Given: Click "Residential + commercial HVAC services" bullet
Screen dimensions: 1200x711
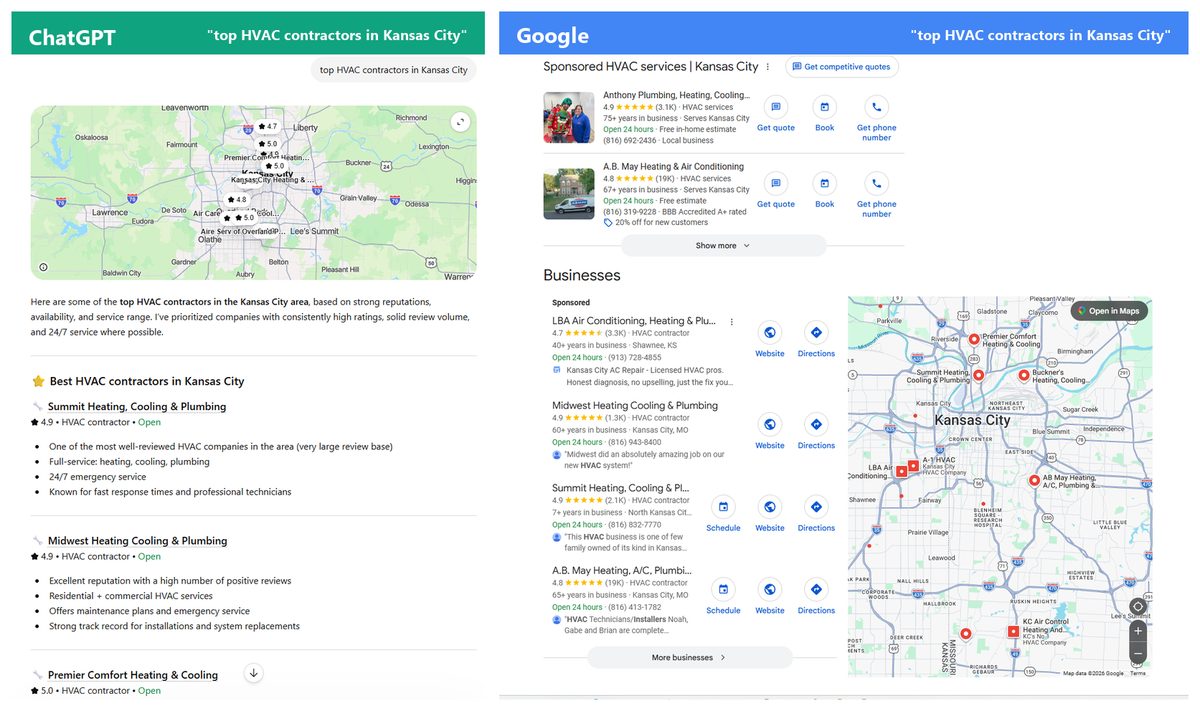Looking at the screenshot, I should [131, 596].
